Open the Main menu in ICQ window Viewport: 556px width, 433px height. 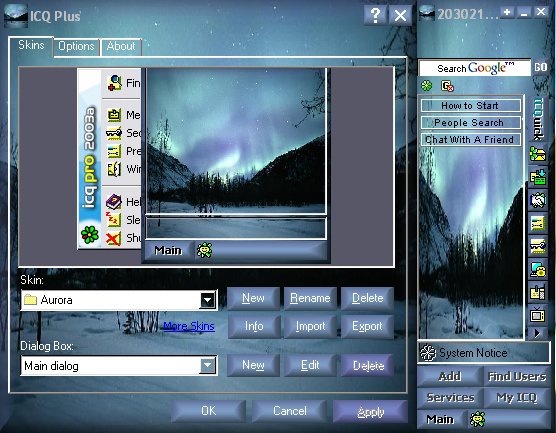point(440,420)
